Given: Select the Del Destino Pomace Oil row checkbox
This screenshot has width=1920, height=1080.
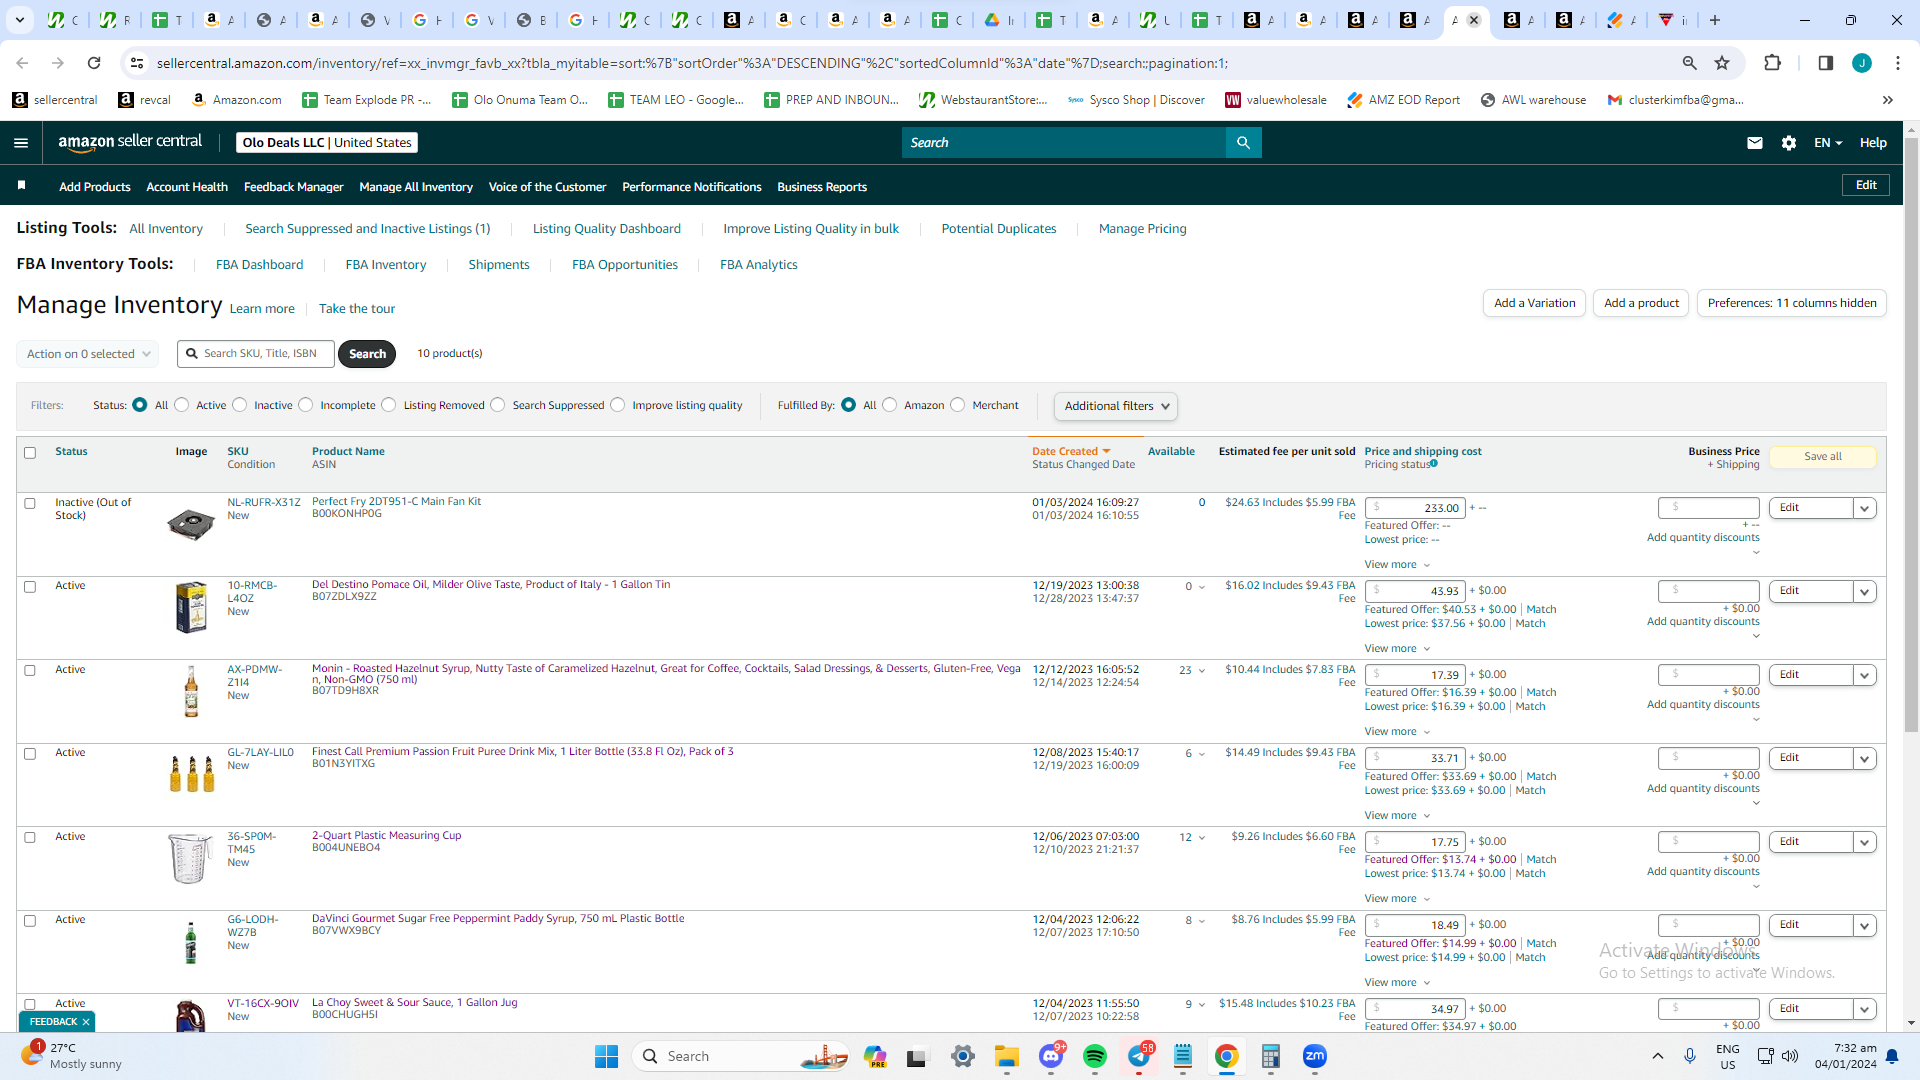Looking at the screenshot, I should [30, 587].
